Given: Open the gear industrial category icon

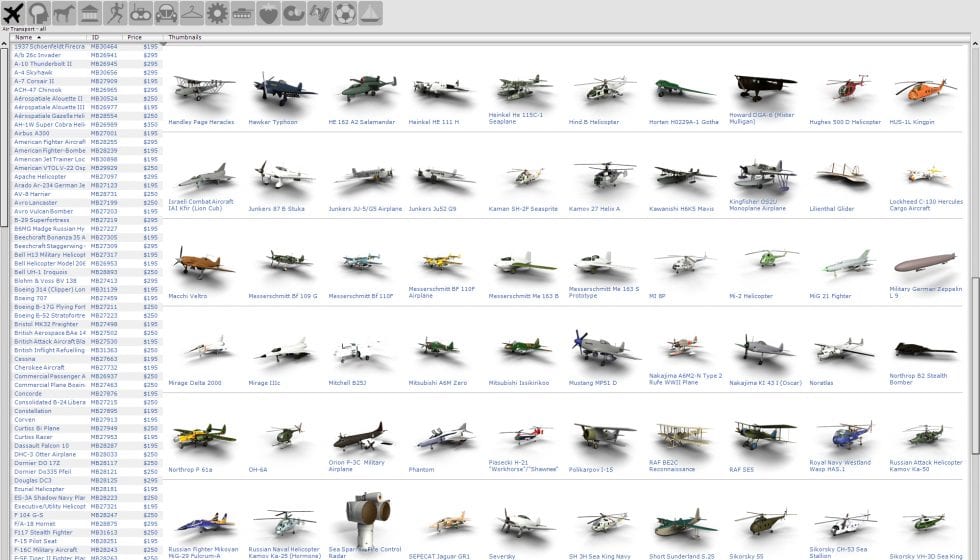Looking at the screenshot, I should click(x=217, y=13).
